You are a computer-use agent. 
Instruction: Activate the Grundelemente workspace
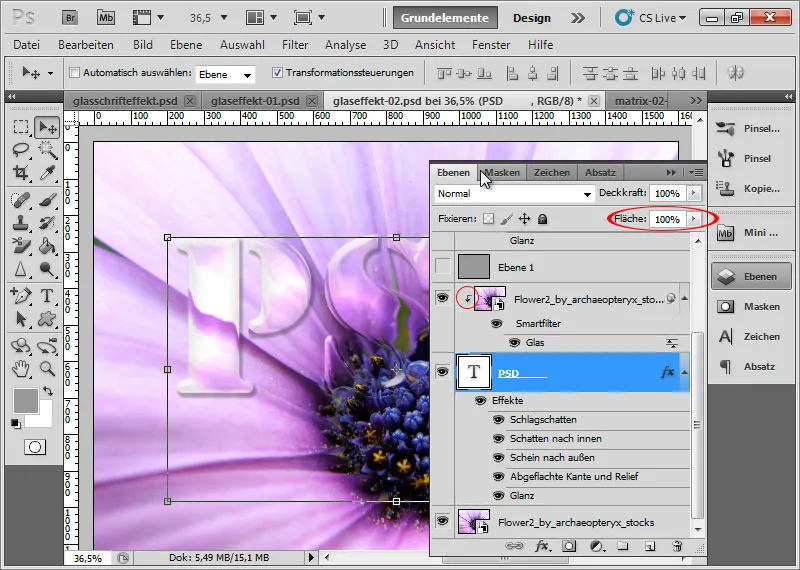(x=444, y=18)
